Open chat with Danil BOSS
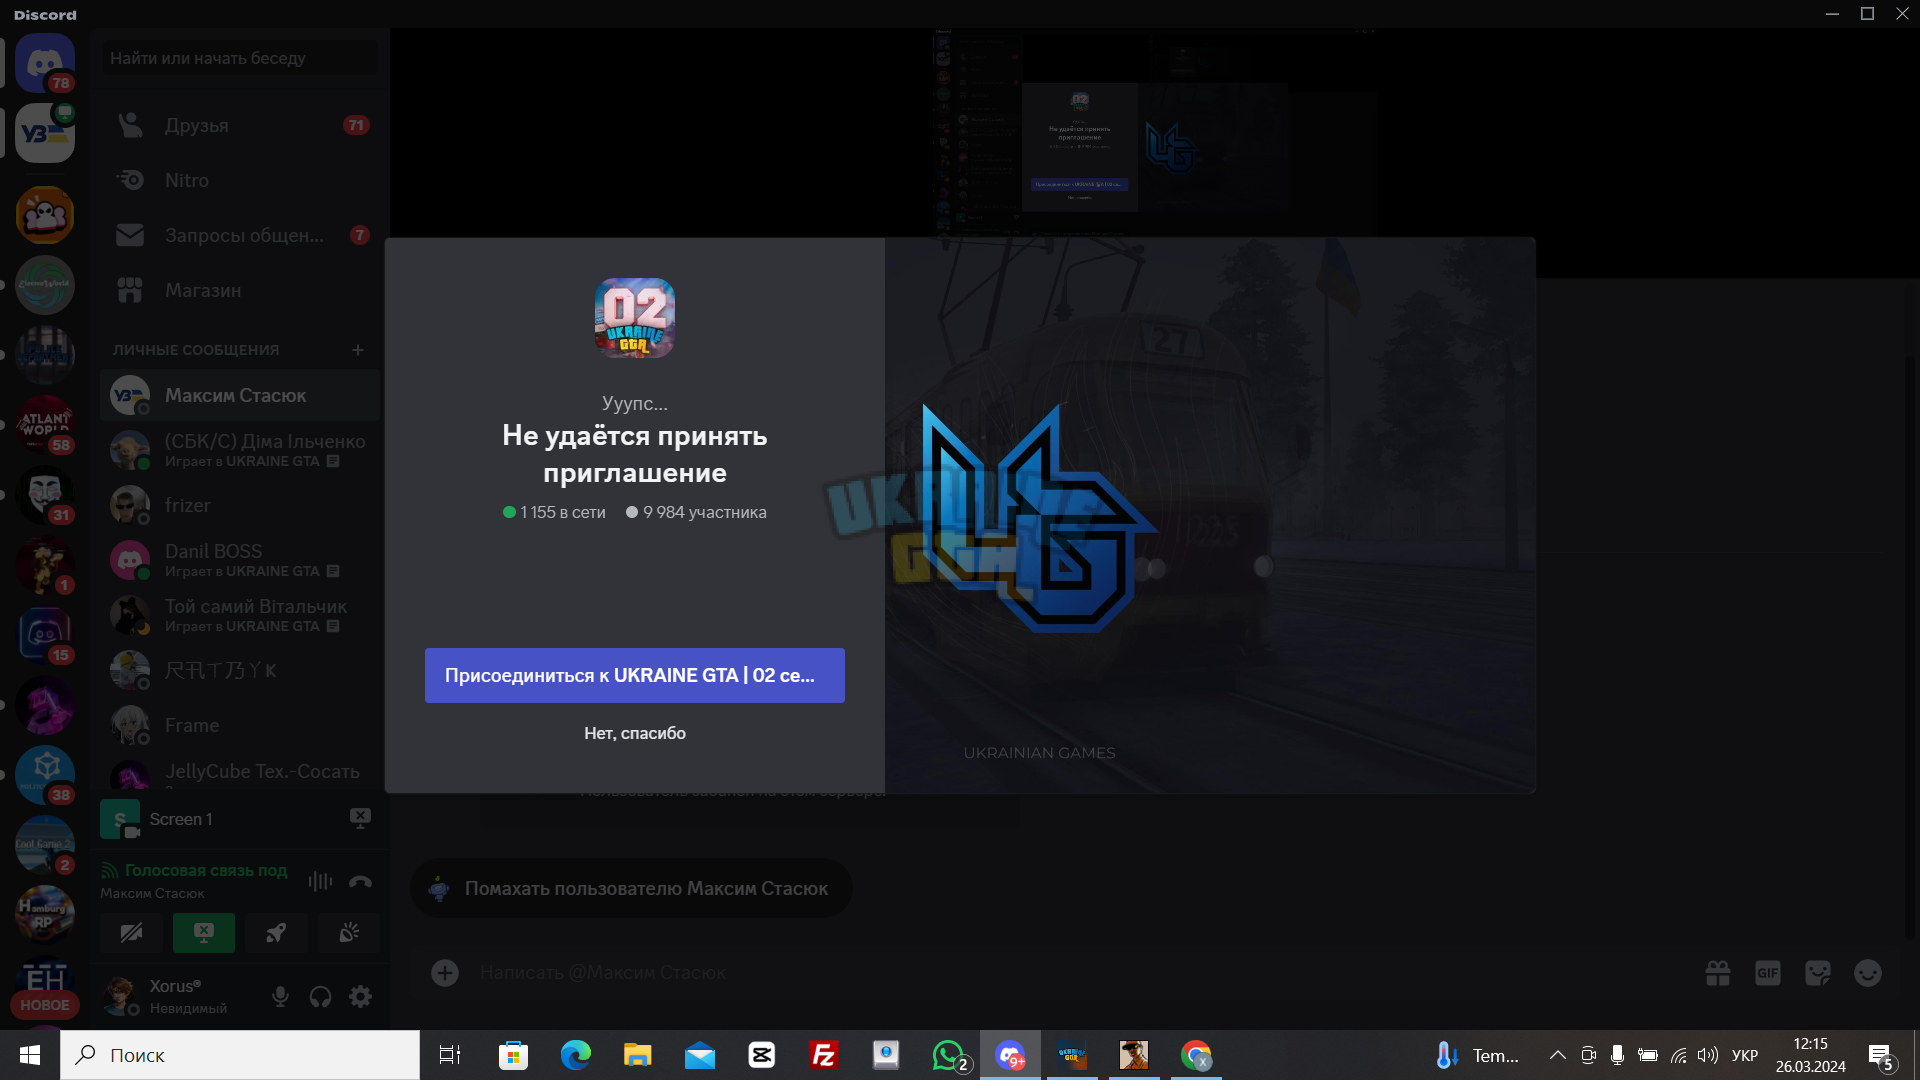 [x=240, y=560]
